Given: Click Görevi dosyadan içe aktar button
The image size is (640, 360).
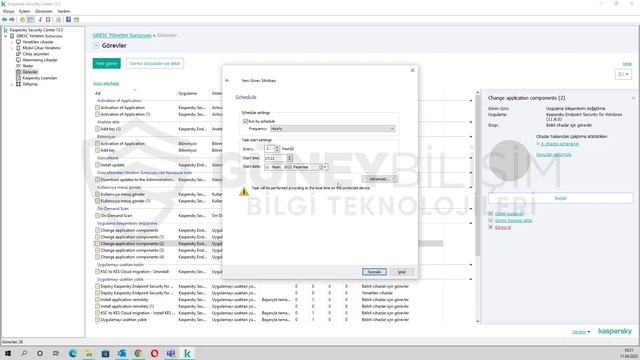Looking at the screenshot, I should tap(155, 64).
